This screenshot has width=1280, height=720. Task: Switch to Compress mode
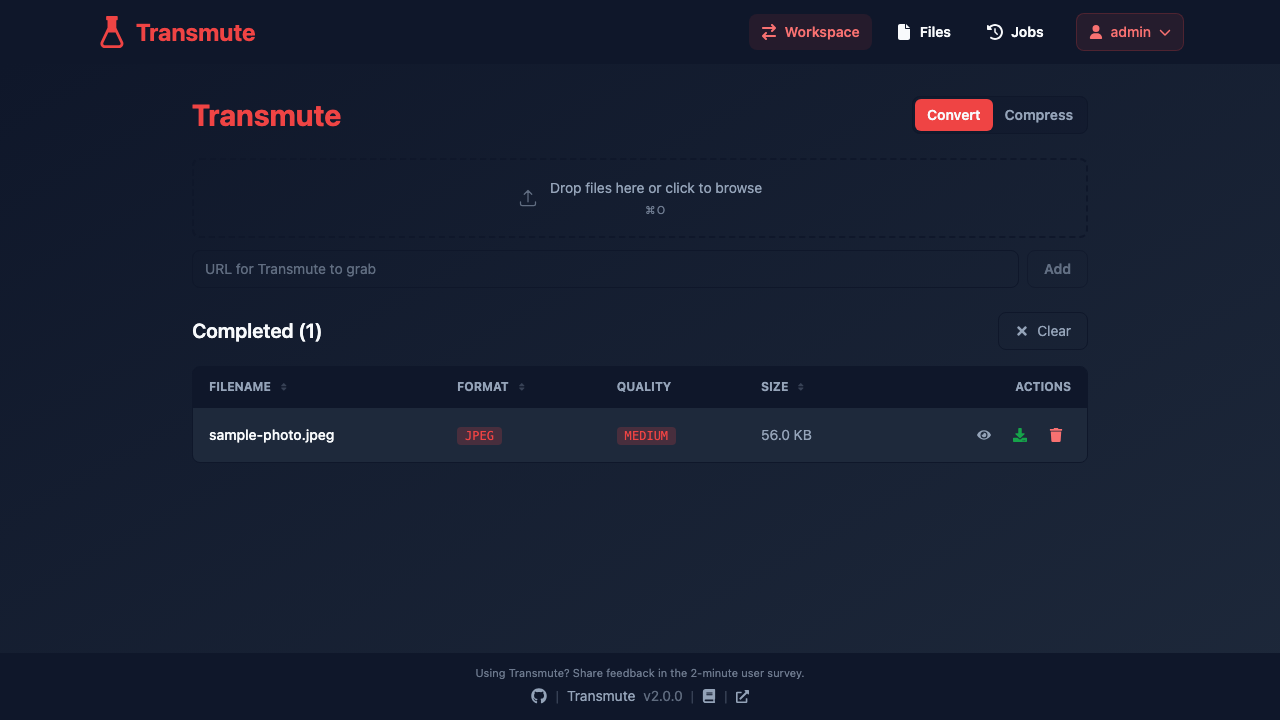click(x=1039, y=115)
